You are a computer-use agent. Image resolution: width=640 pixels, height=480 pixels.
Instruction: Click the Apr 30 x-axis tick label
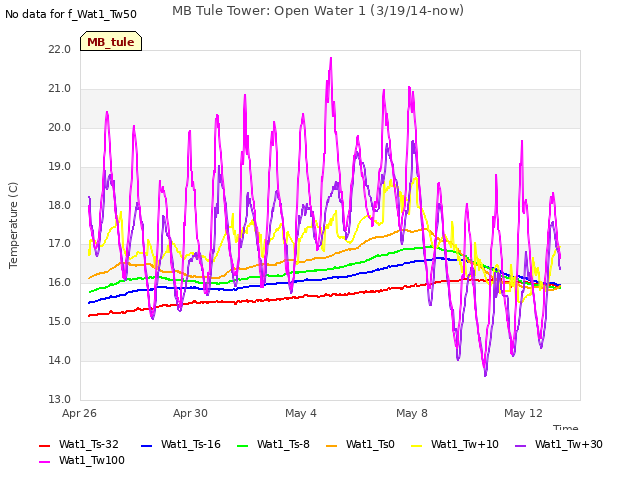coord(190,413)
